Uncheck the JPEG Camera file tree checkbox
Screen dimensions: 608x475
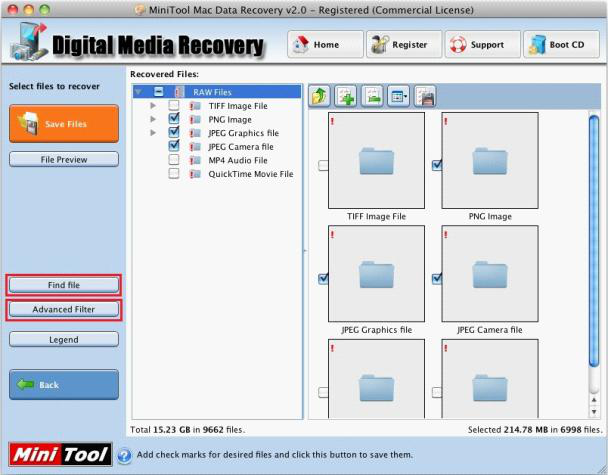pyautogui.click(x=174, y=145)
